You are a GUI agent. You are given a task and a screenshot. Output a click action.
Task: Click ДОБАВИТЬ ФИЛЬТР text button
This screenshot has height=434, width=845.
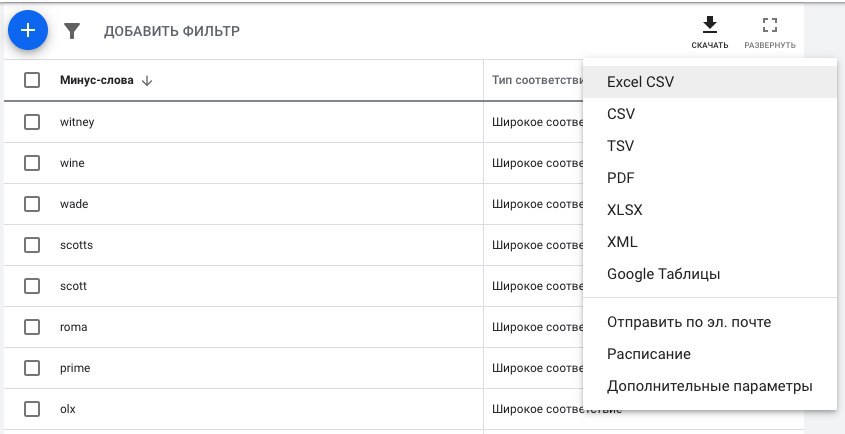click(172, 31)
